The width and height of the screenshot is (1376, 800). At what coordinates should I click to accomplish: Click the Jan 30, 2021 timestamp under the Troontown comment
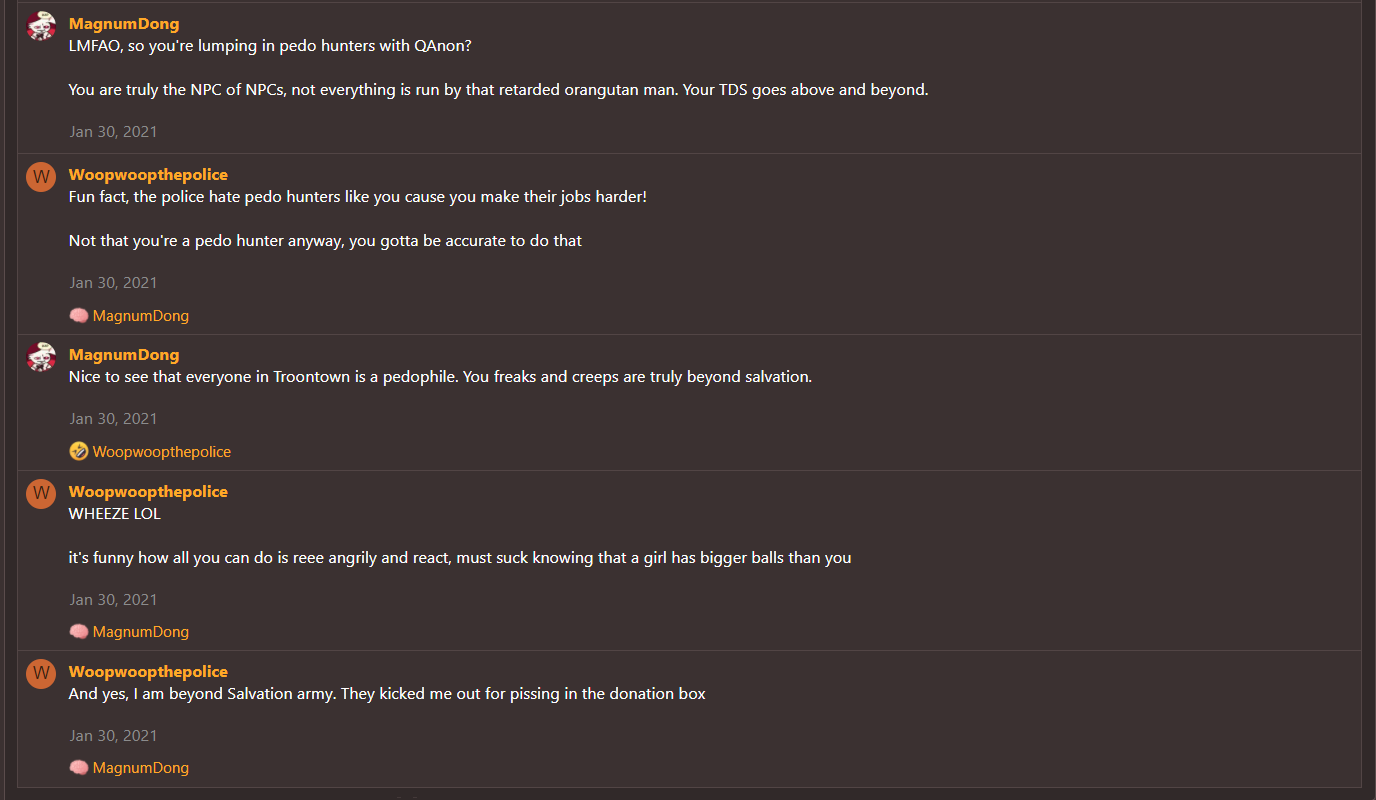[x=113, y=419]
